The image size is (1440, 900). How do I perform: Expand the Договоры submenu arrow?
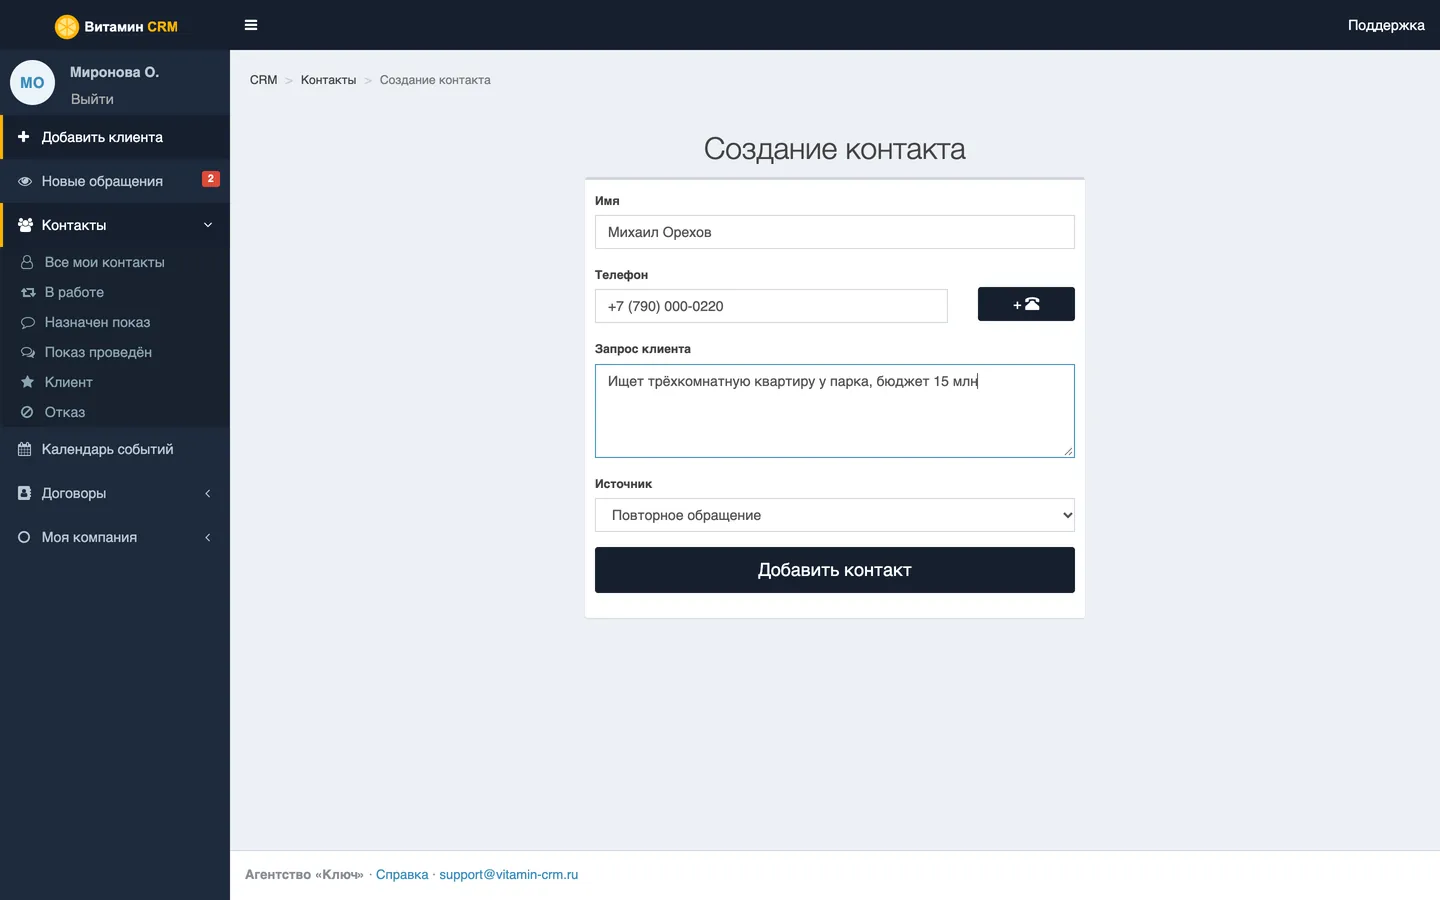pos(208,493)
